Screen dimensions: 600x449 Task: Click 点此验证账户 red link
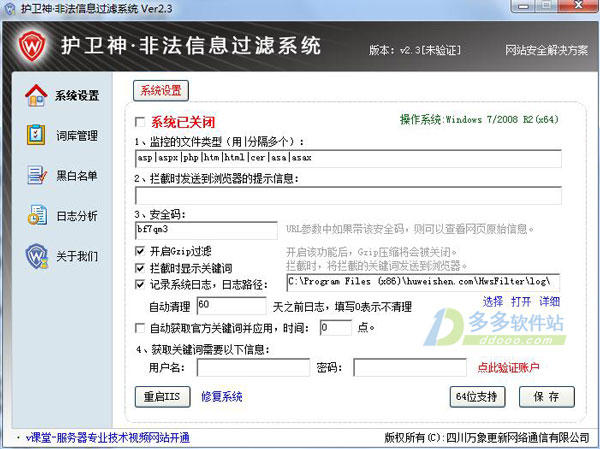tap(509, 367)
